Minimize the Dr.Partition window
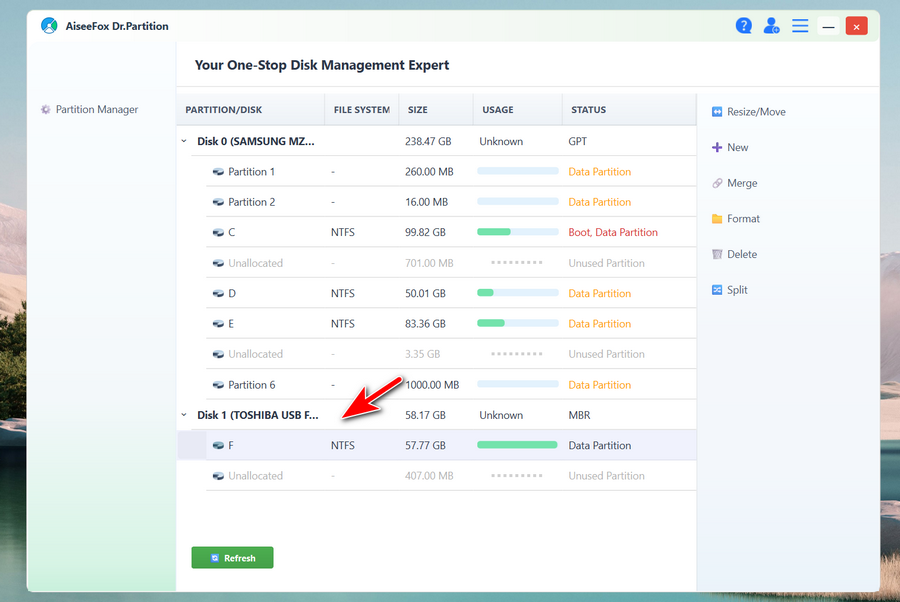This screenshot has height=602, width=900. (x=828, y=26)
